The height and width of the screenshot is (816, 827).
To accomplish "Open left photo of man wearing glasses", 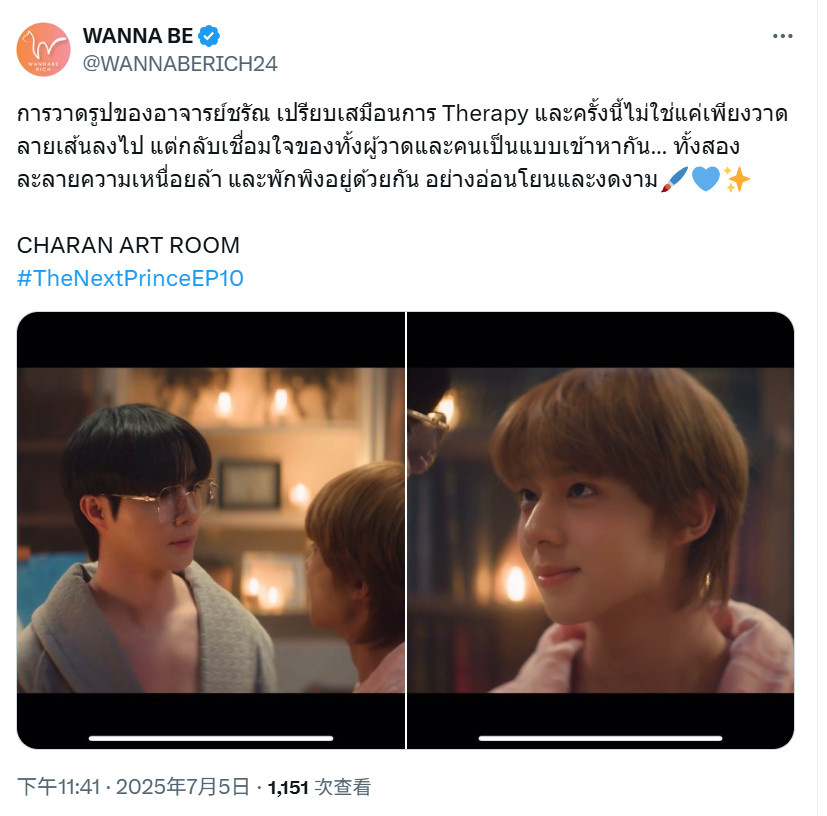I will coord(211,530).
